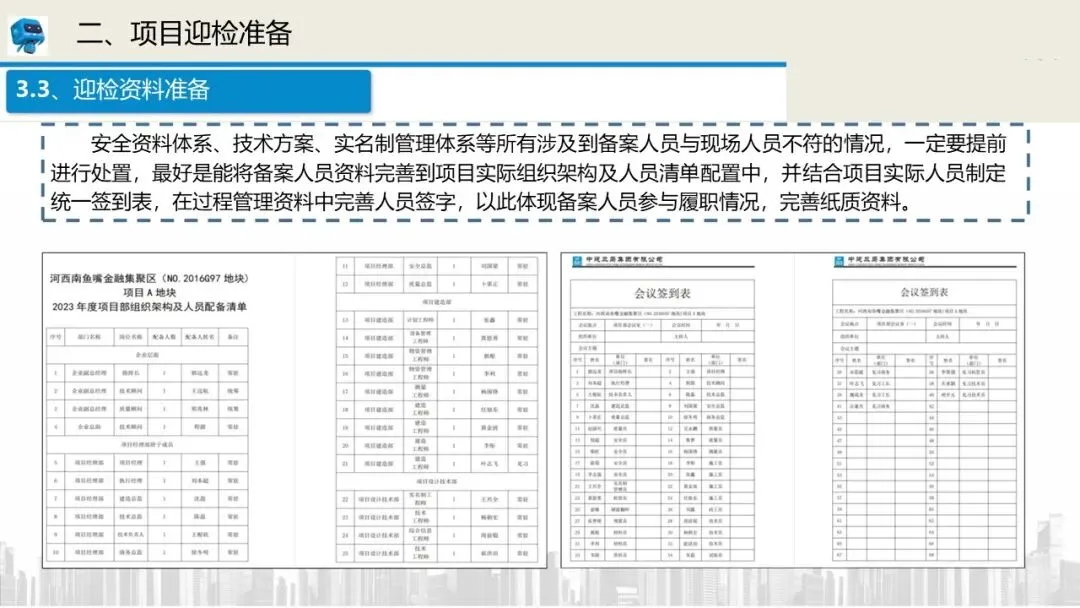
Task: Click the "企业层面" section row
Action: click(147, 355)
